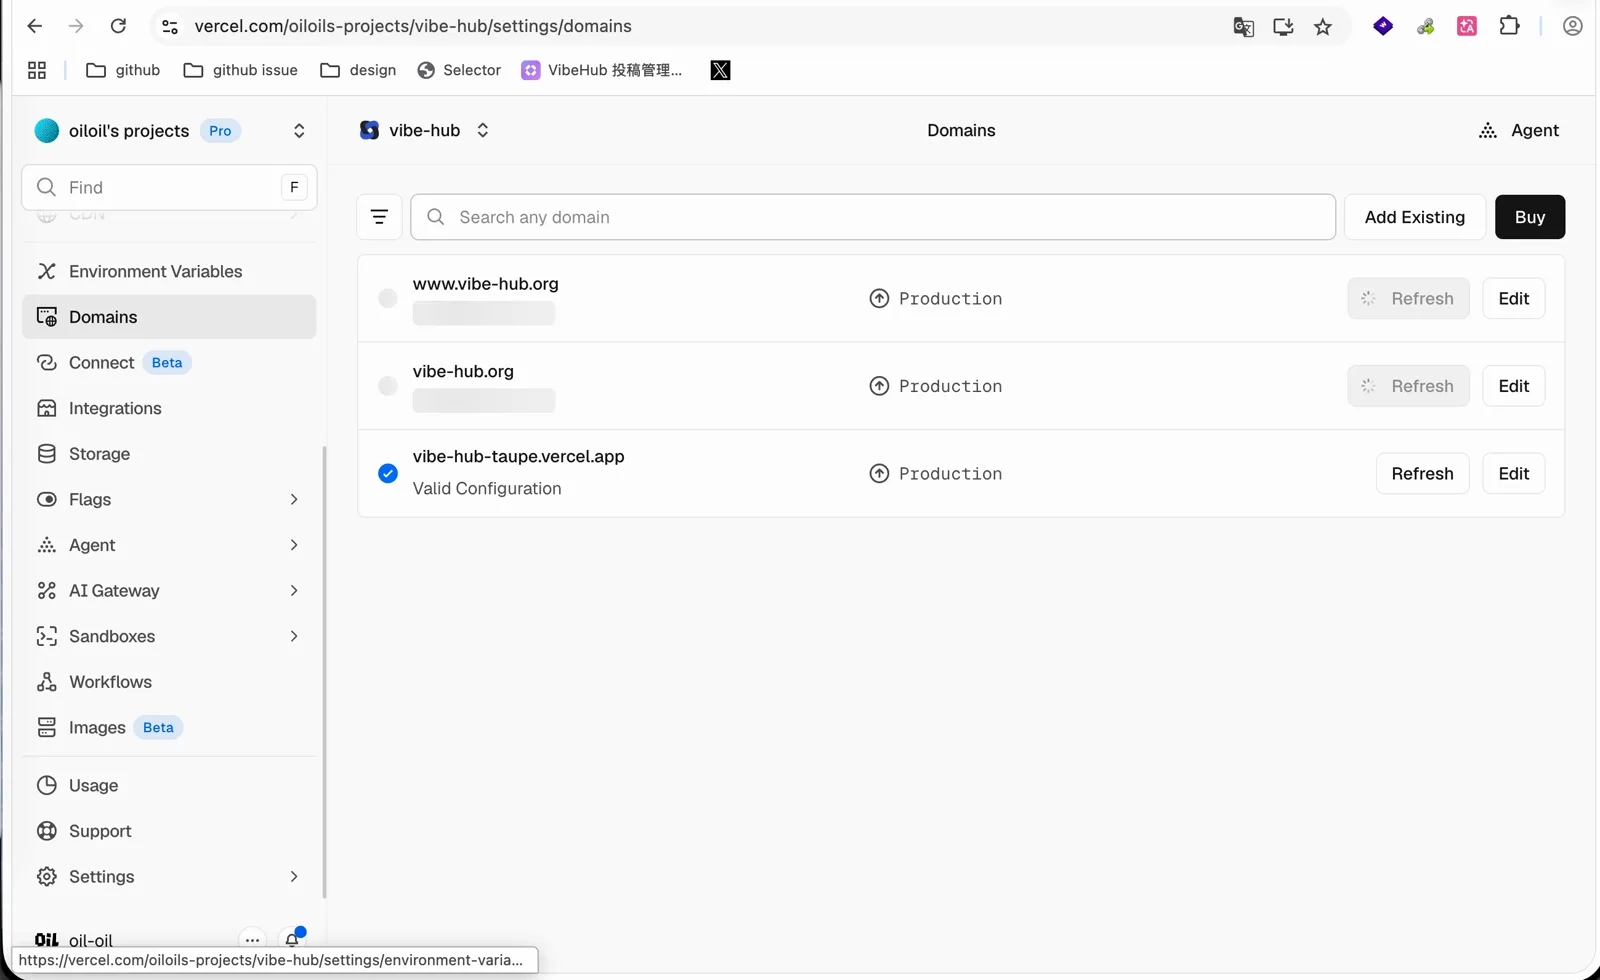Click the Buy button
This screenshot has height=980, width=1600.
coord(1529,217)
